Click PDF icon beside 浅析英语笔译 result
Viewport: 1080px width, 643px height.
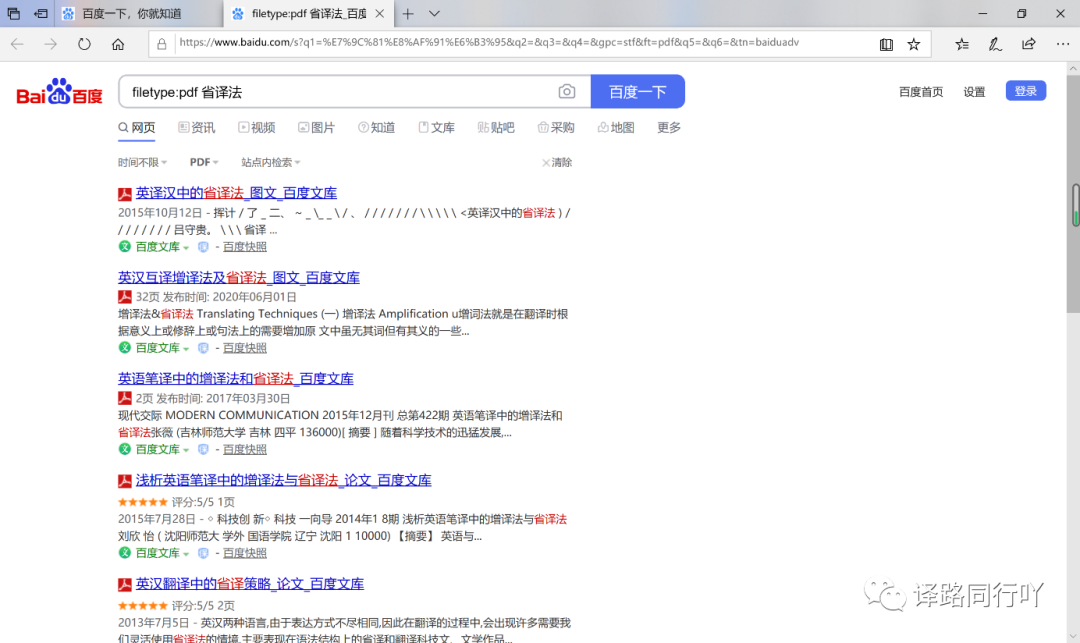[125, 481]
